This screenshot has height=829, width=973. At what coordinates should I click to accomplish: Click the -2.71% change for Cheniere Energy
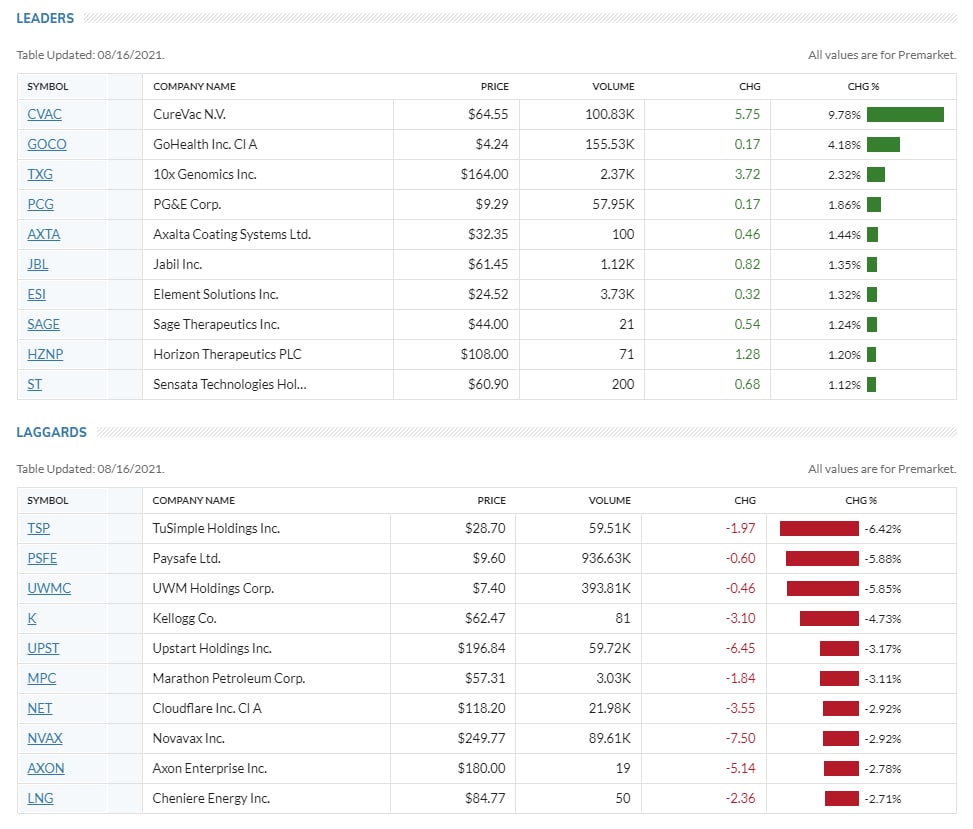(883, 799)
